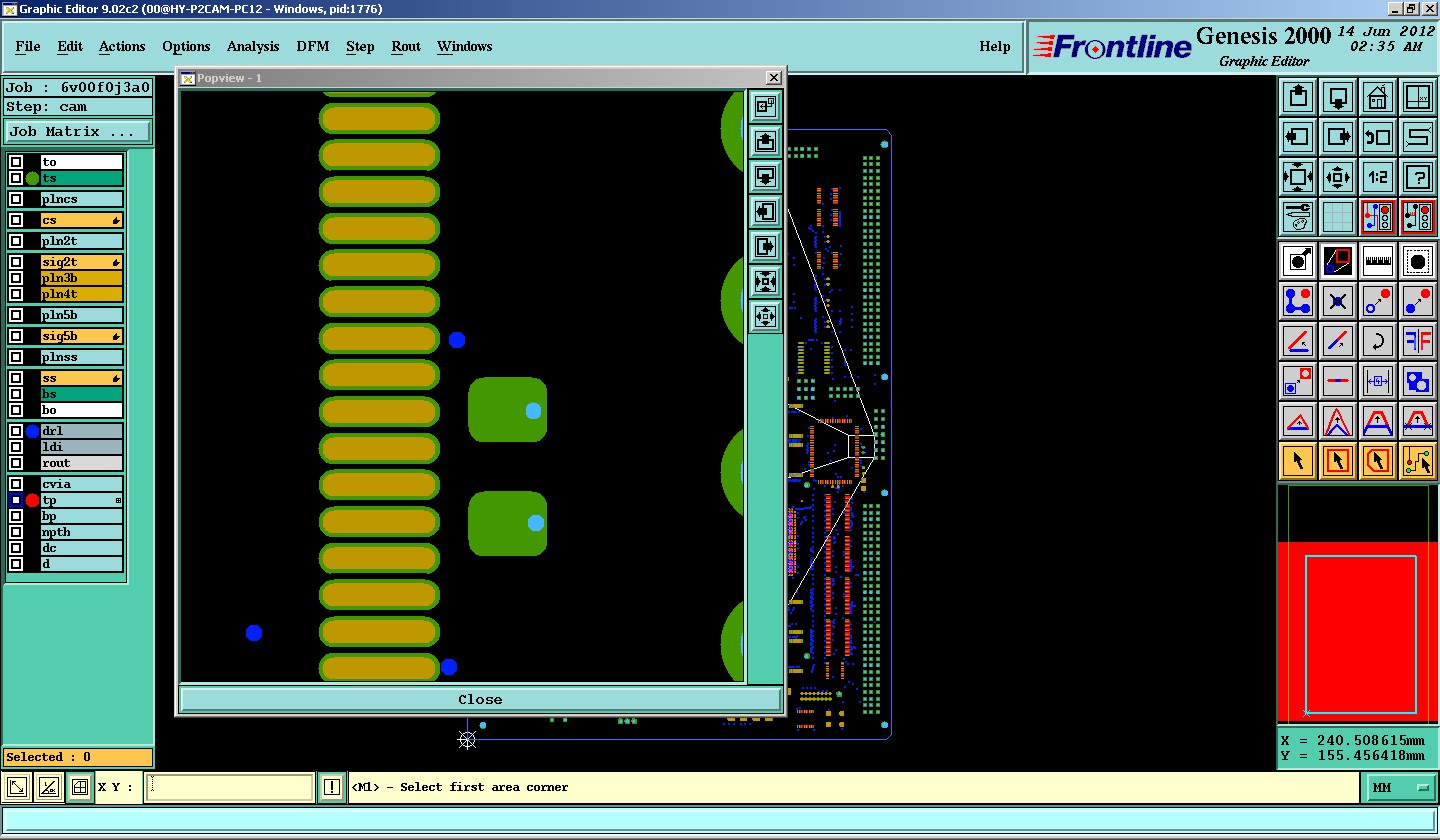Open the Rout menu
Image resolution: width=1440 pixels, height=840 pixels.
(406, 47)
